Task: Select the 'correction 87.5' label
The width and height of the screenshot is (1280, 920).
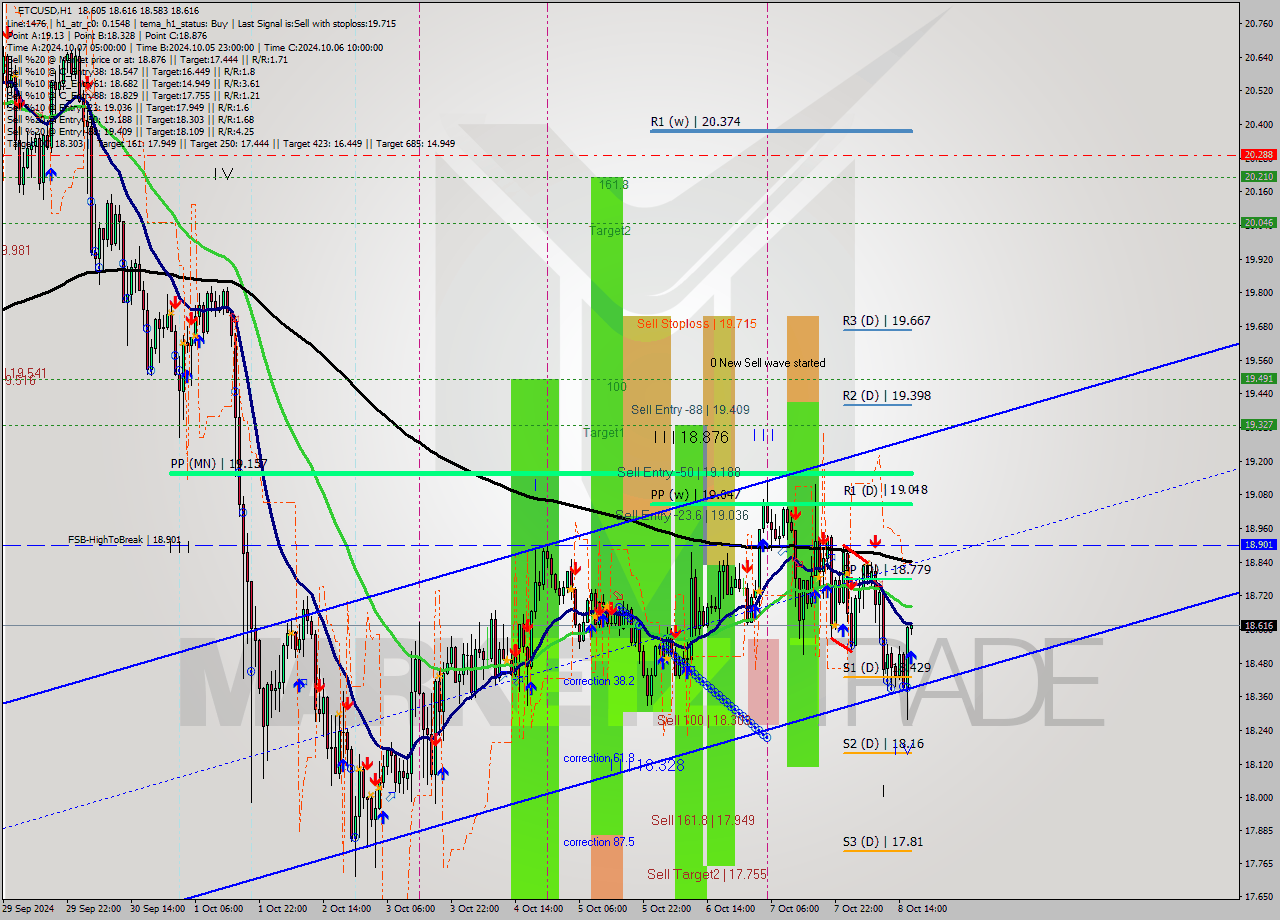Action: [598, 842]
